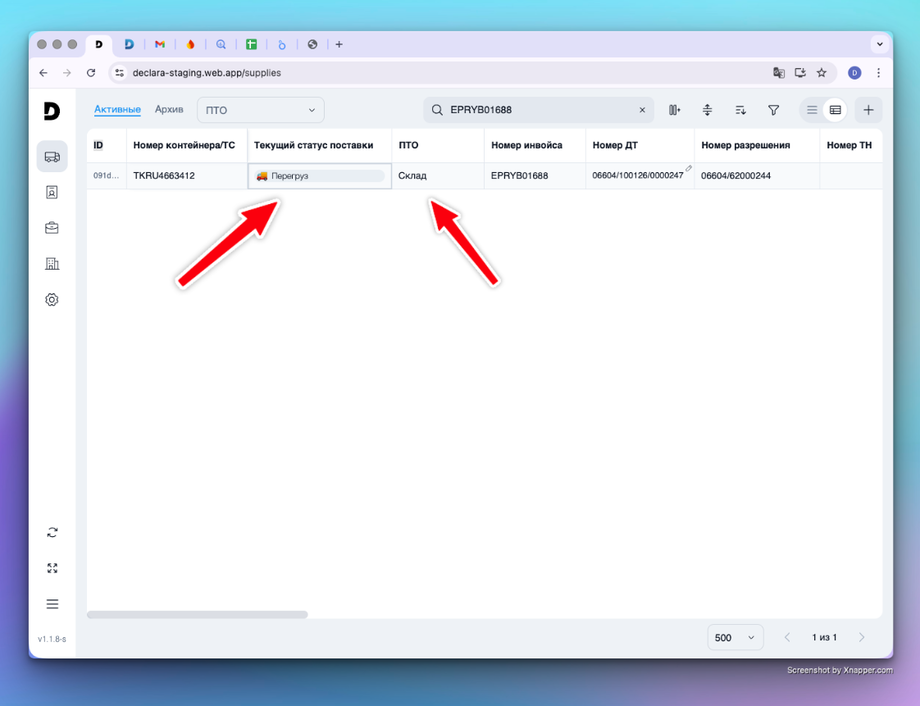
Task: Bookmark the page with star icon
Action: pos(821,73)
